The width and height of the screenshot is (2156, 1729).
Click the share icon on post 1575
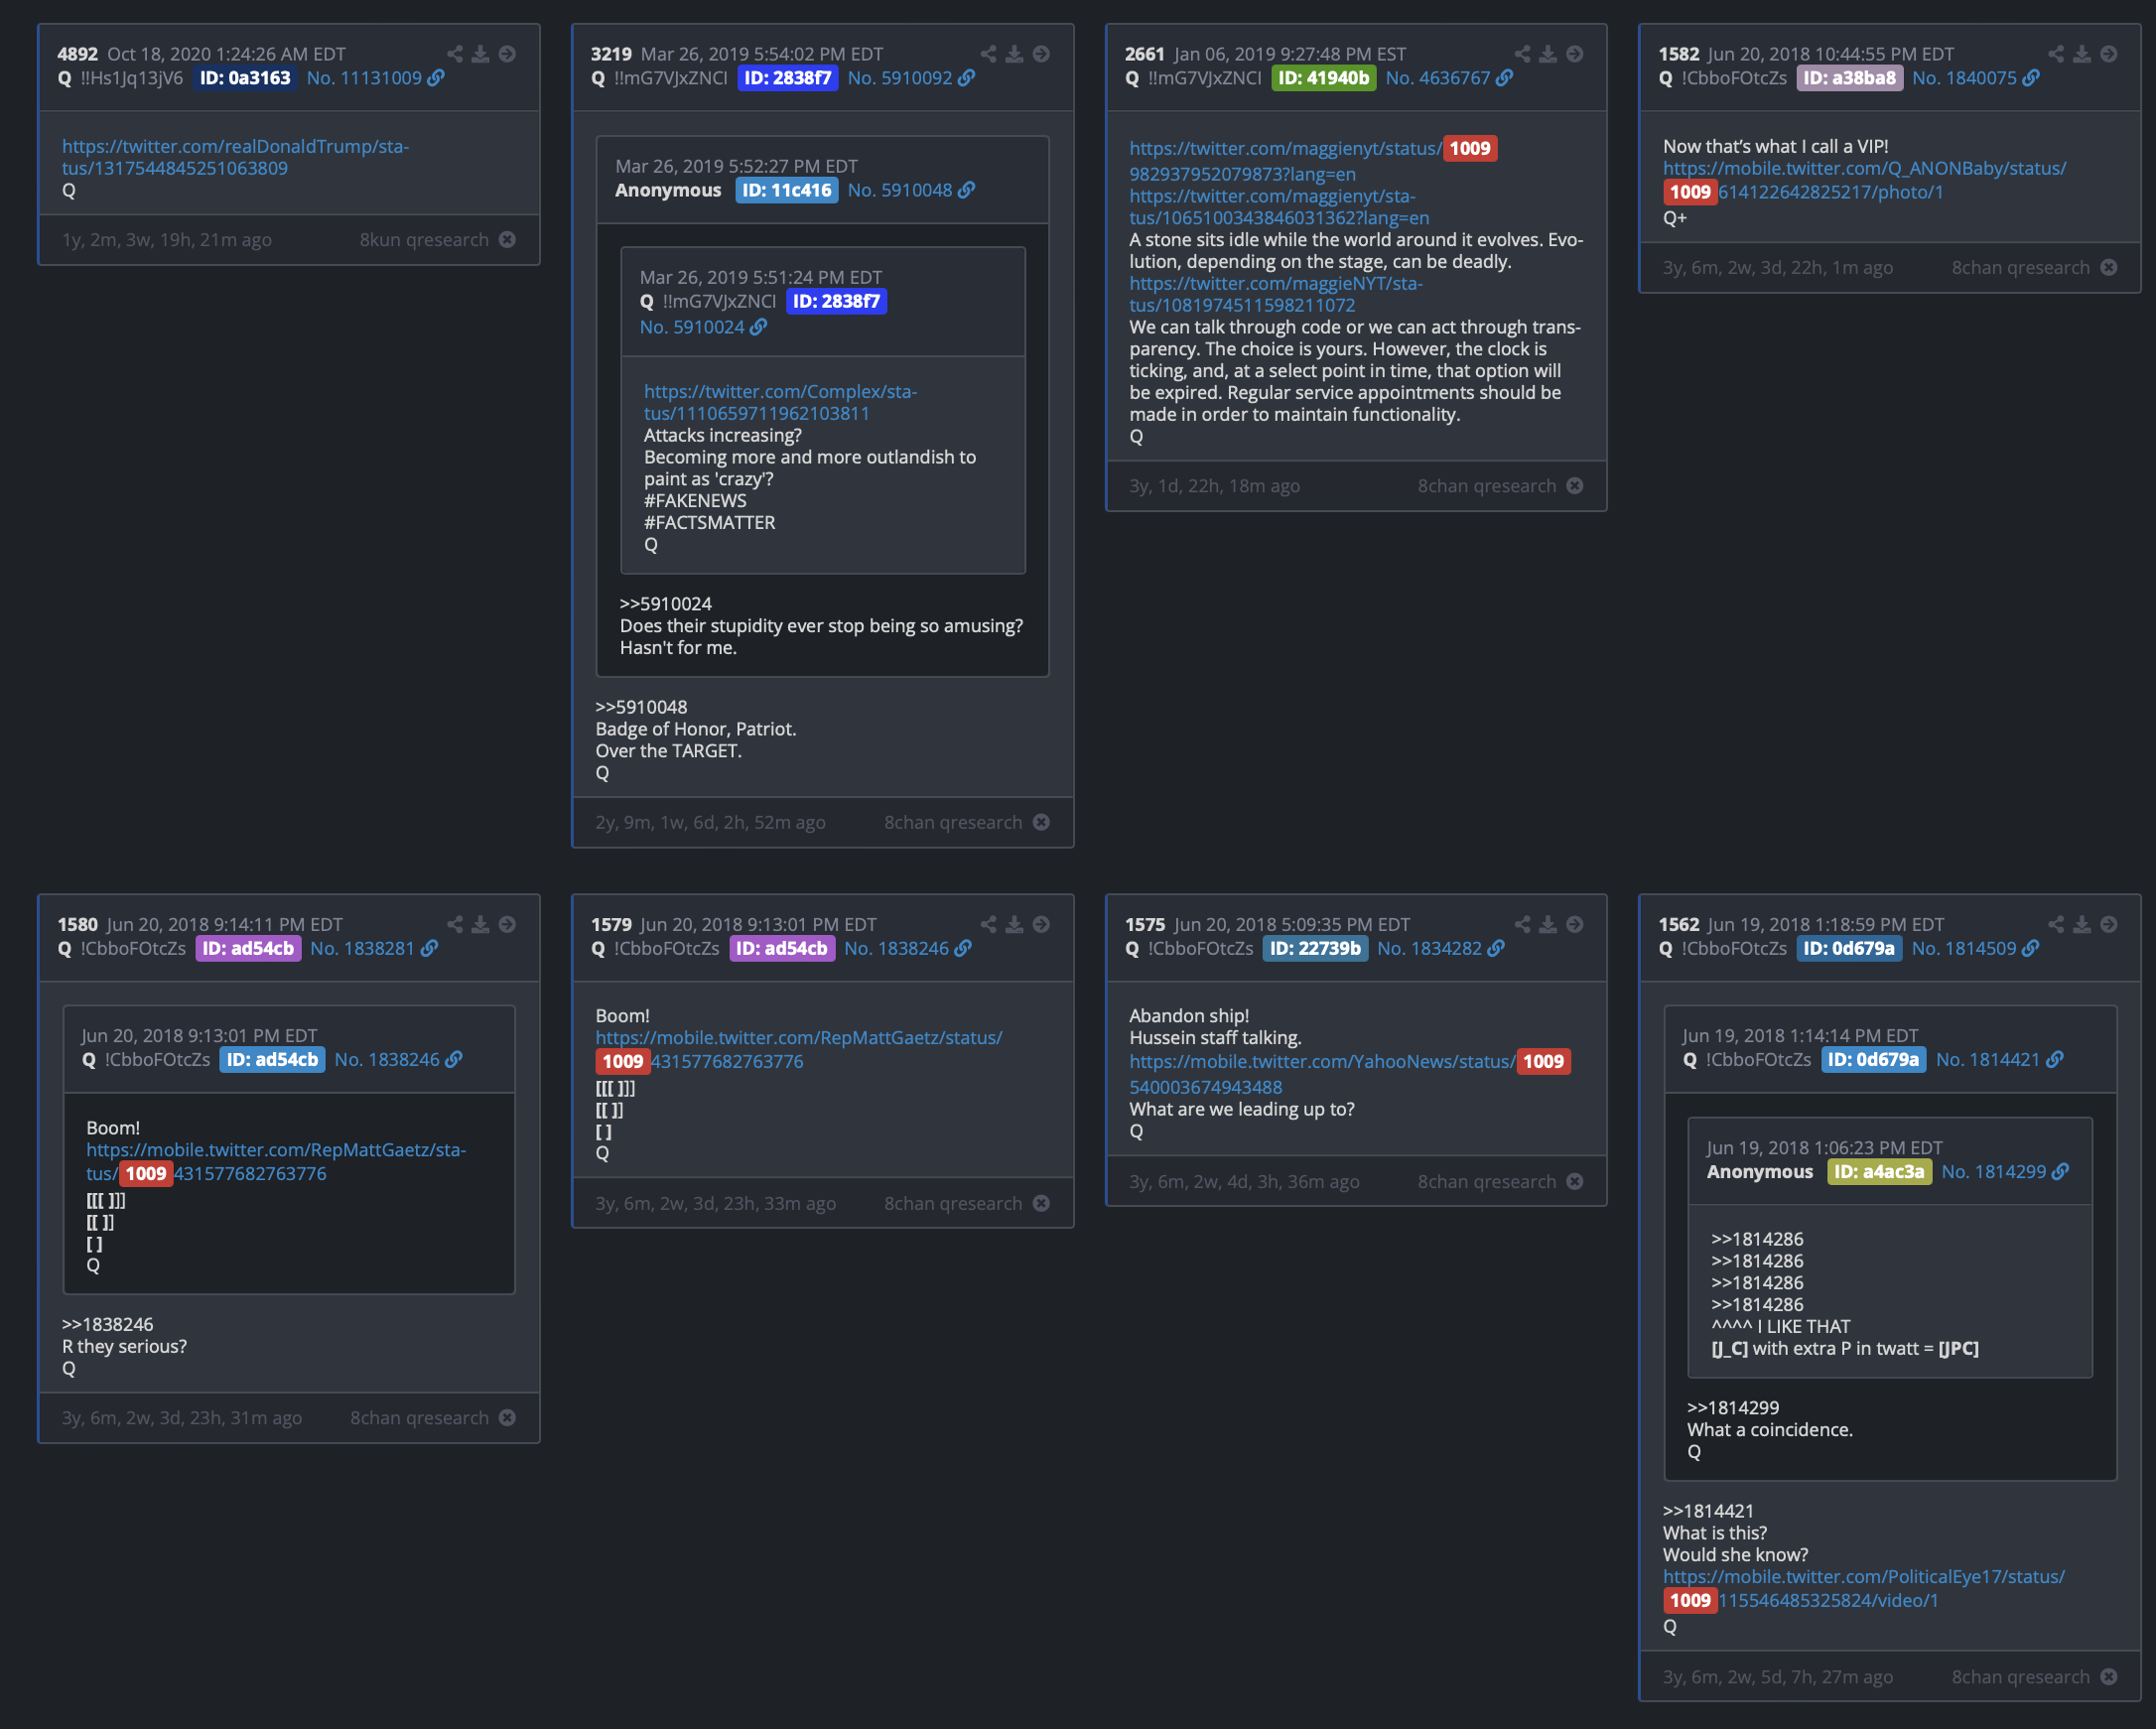point(1523,924)
